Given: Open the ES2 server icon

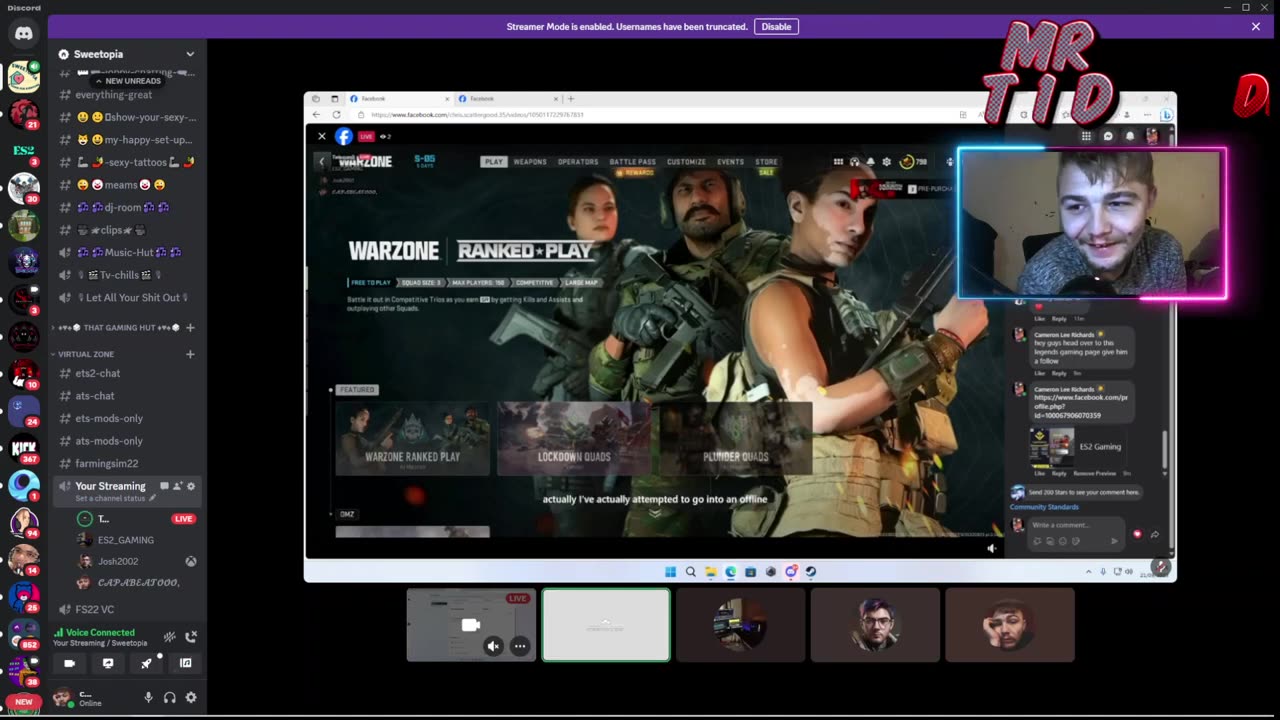Looking at the screenshot, I should pyautogui.click(x=24, y=151).
